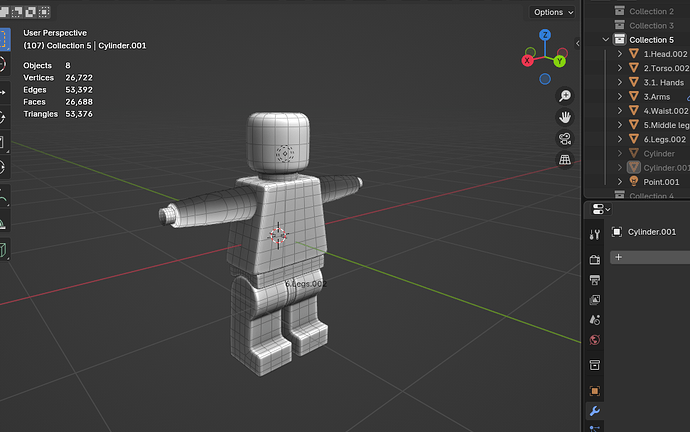Open the Modifiers wrench tab
This screenshot has height=432, width=690.
pyautogui.click(x=595, y=411)
